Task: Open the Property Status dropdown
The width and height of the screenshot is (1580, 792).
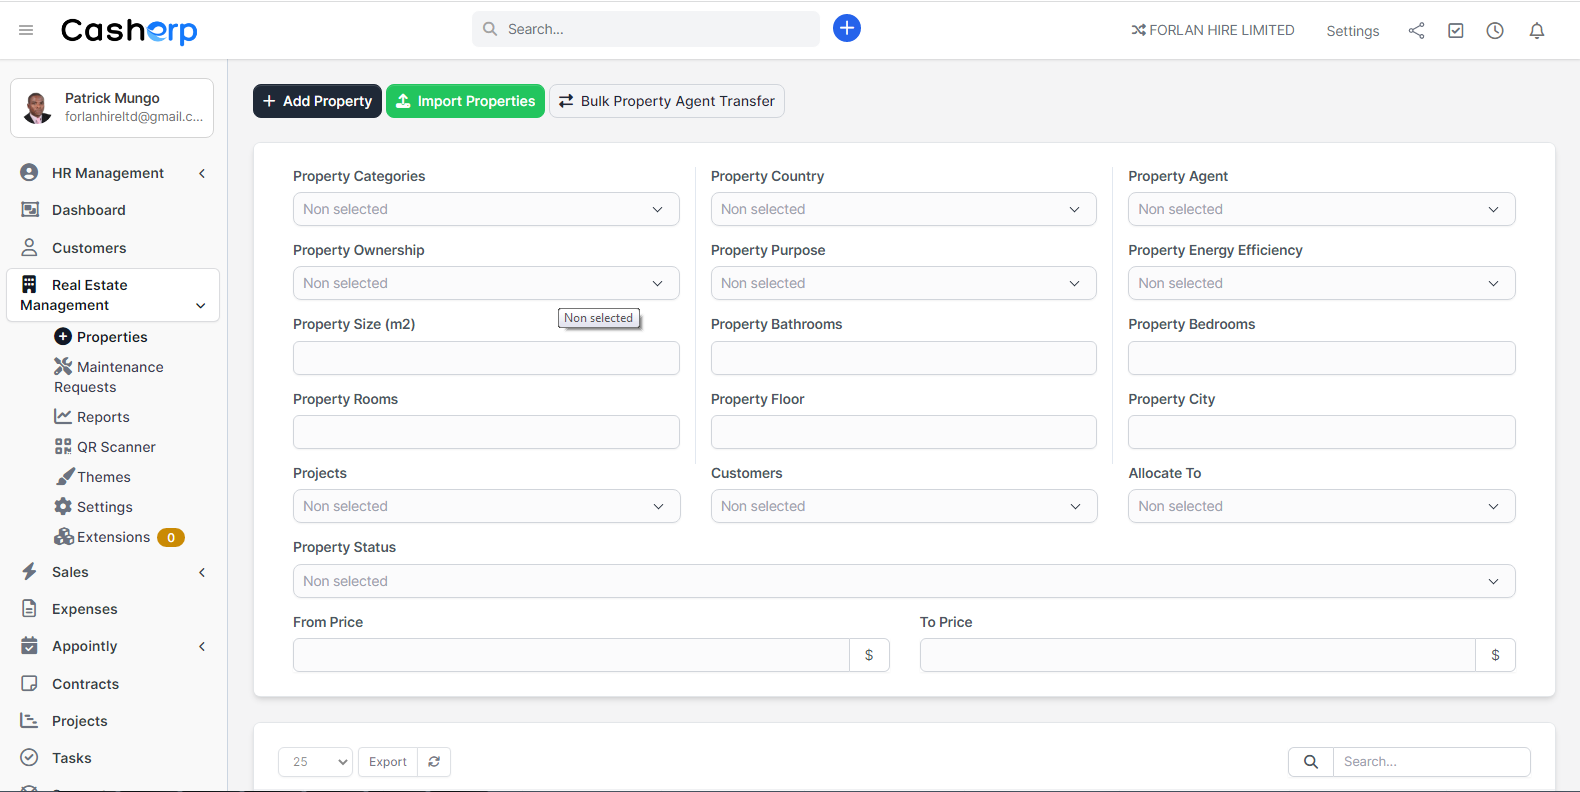Action: (903, 581)
